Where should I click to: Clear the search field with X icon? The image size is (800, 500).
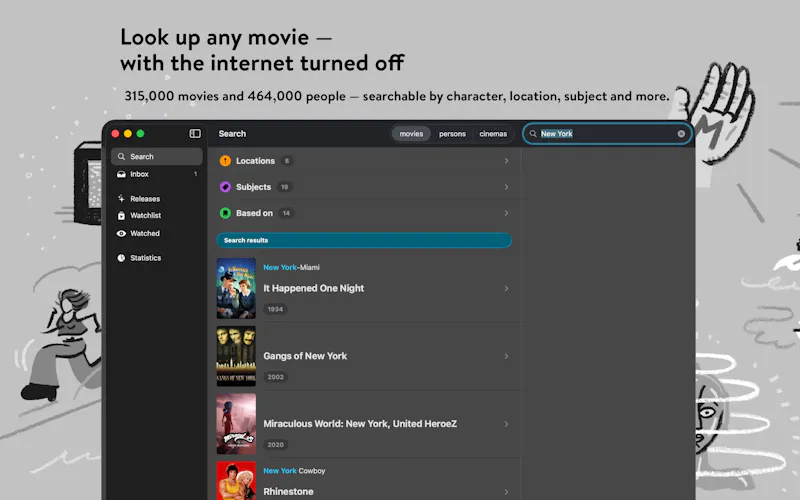(681, 134)
